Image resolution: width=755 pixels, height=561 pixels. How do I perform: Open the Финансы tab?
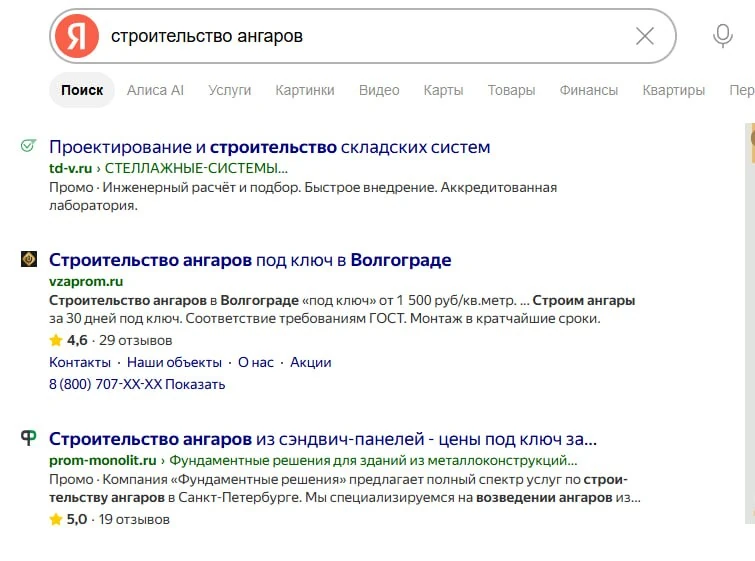[588, 90]
